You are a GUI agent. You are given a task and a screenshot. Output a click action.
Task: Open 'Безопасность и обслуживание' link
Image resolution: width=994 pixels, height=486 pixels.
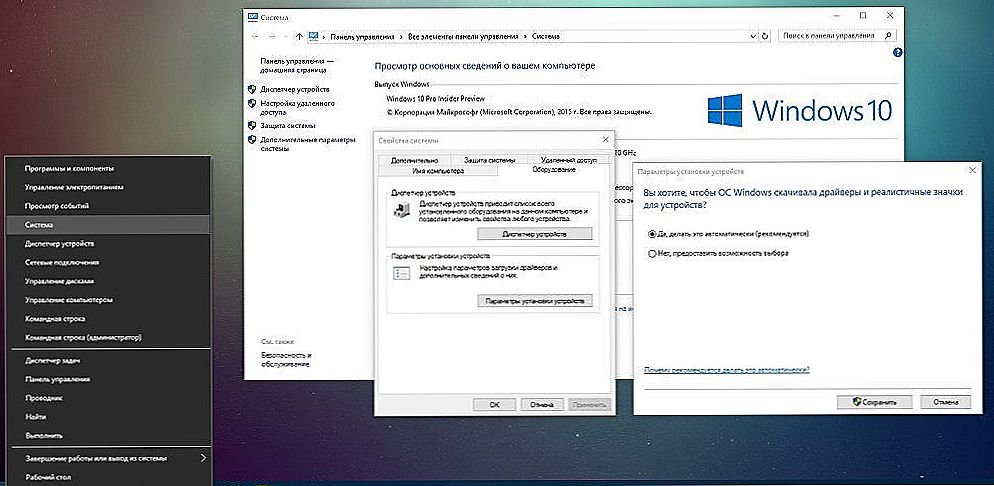[x=286, y=360]
